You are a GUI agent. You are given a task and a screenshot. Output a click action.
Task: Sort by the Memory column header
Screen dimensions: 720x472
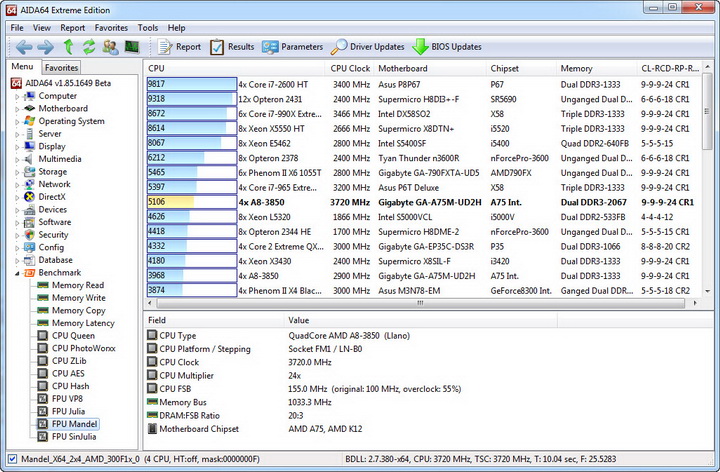pyautogui.click(x=596, y=68)
